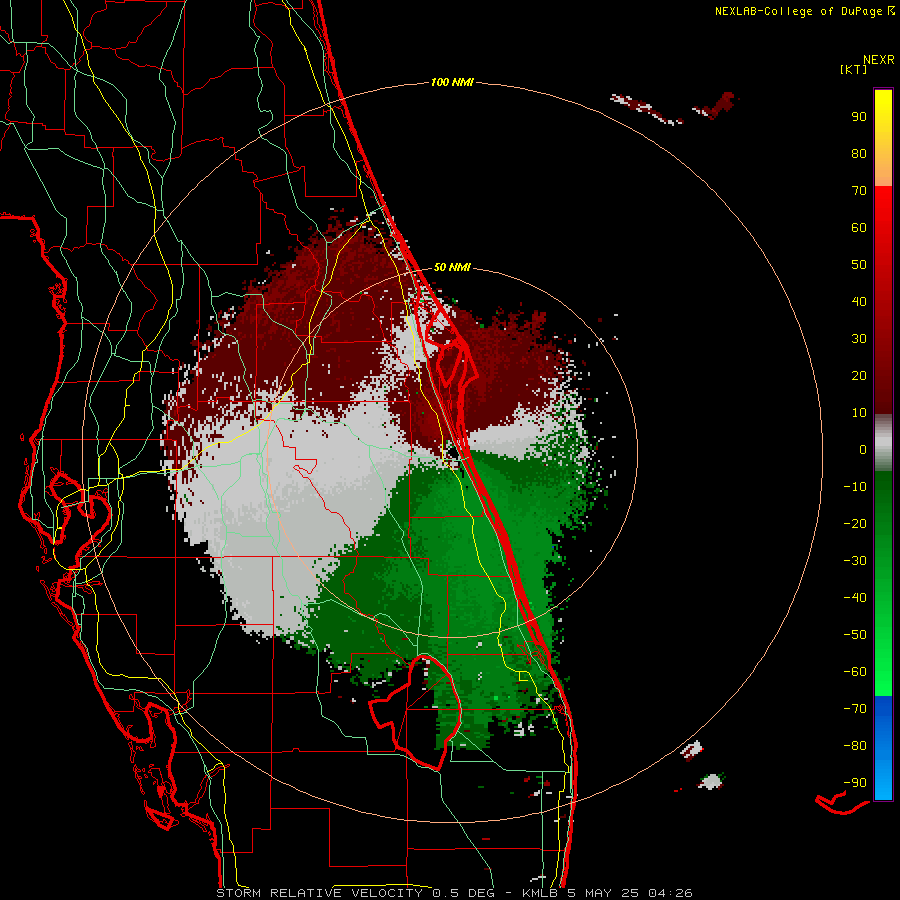Click the KMLB 5 MAY 25 04:26 timestamp
Image resolution: width=900 pixels, height=900 pixels.
[607, 893]
